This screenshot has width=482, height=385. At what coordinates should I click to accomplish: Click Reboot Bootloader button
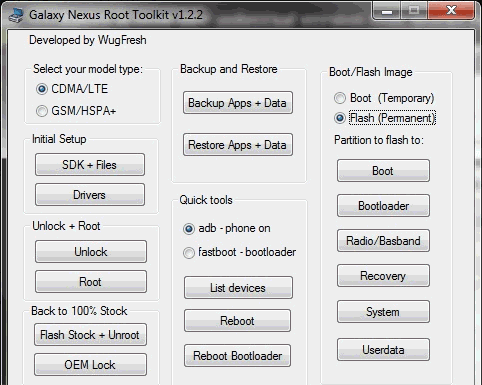tap(237, 356)
